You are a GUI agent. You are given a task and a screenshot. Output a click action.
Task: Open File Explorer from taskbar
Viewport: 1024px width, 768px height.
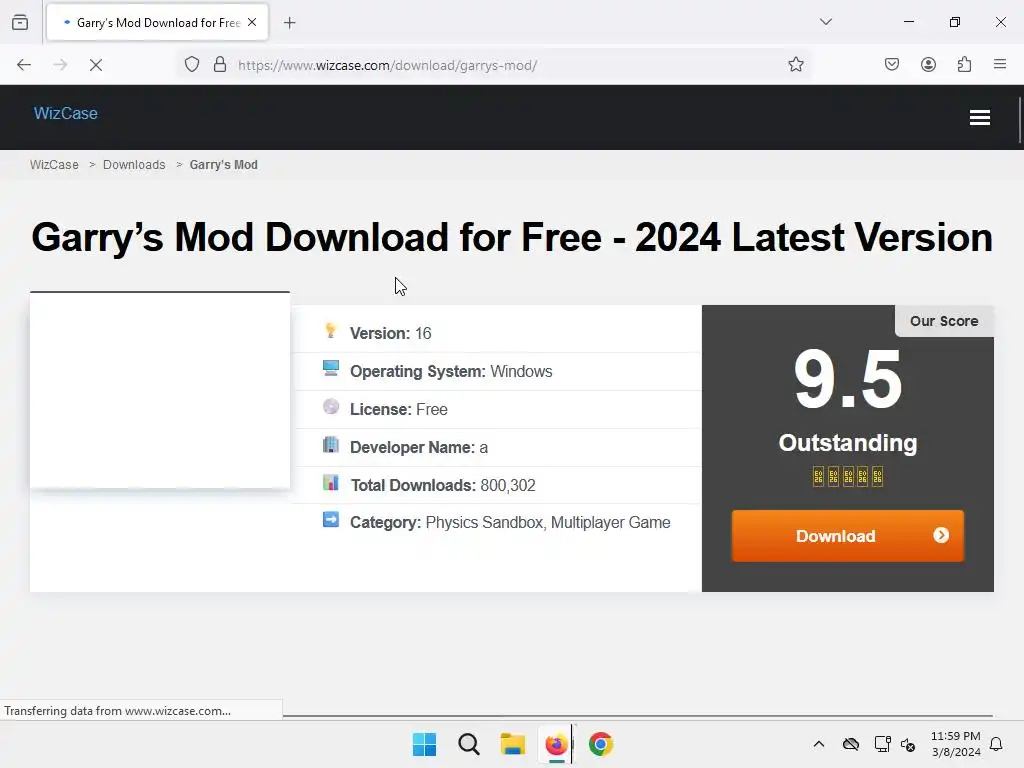[513, 744]
